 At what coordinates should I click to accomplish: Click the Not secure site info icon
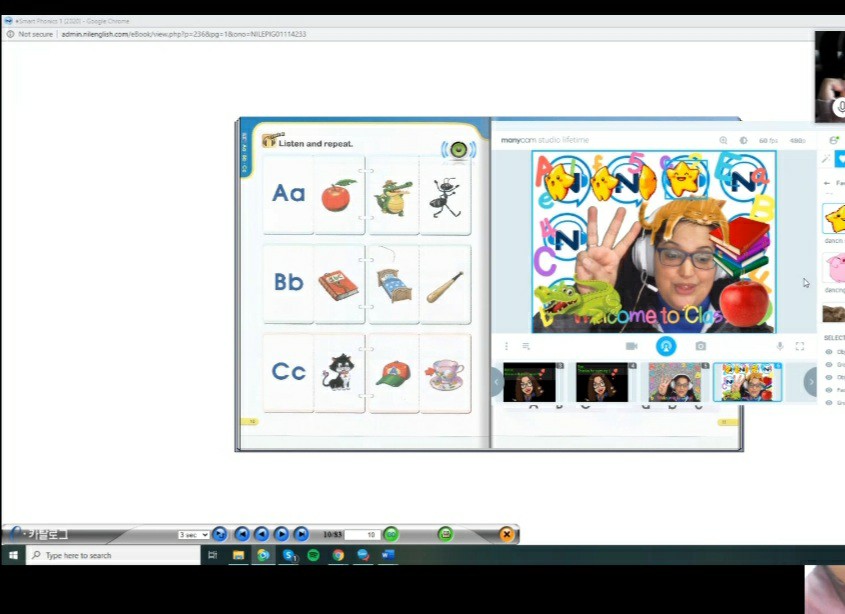[x=10, y=34]
